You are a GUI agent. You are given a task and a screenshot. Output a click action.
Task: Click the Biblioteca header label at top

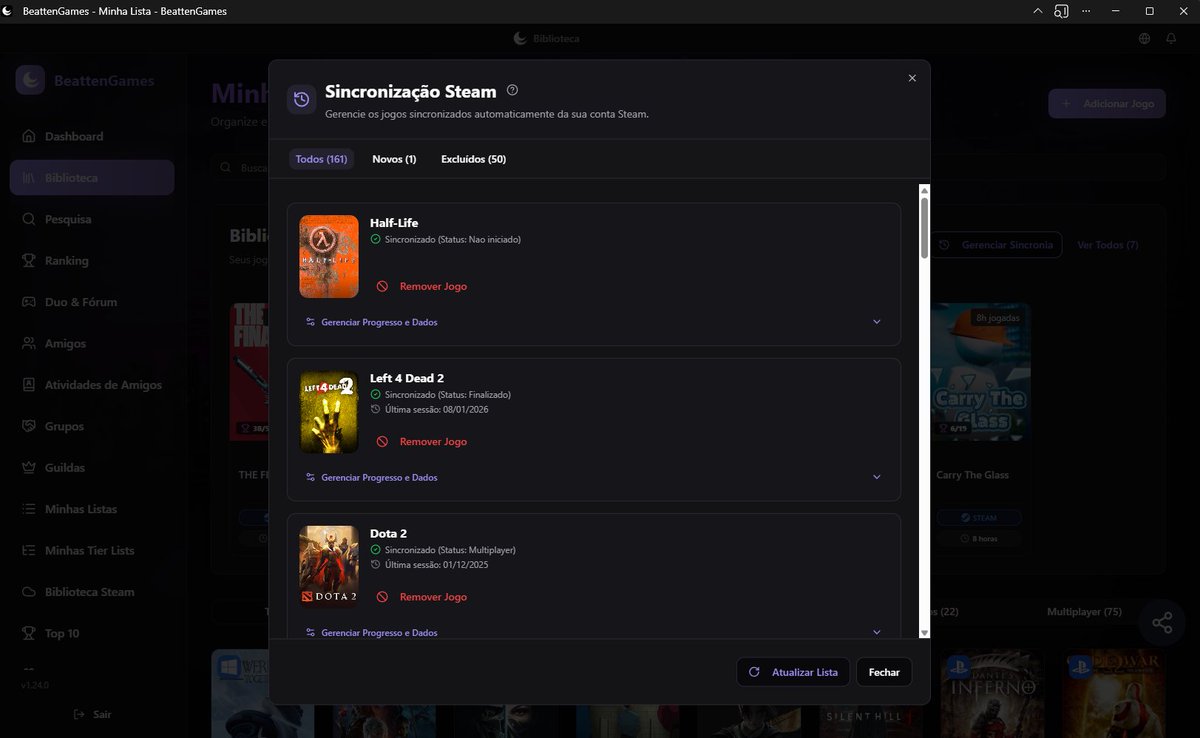tap(547, 38)
